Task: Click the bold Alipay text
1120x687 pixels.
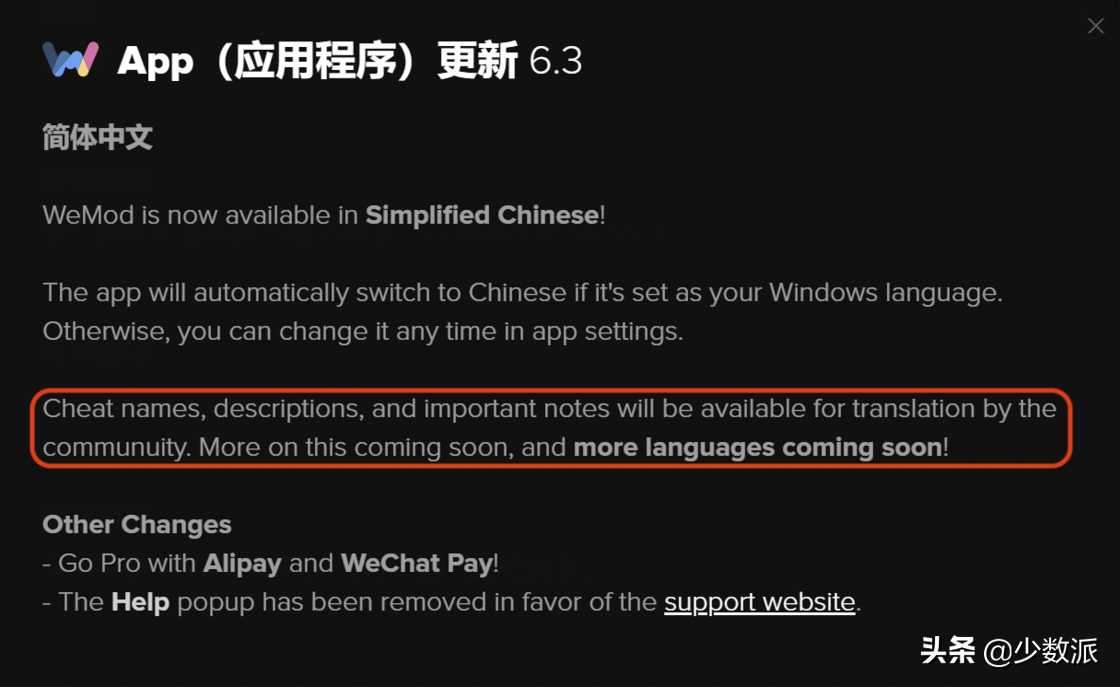Action: coord(242,563)
